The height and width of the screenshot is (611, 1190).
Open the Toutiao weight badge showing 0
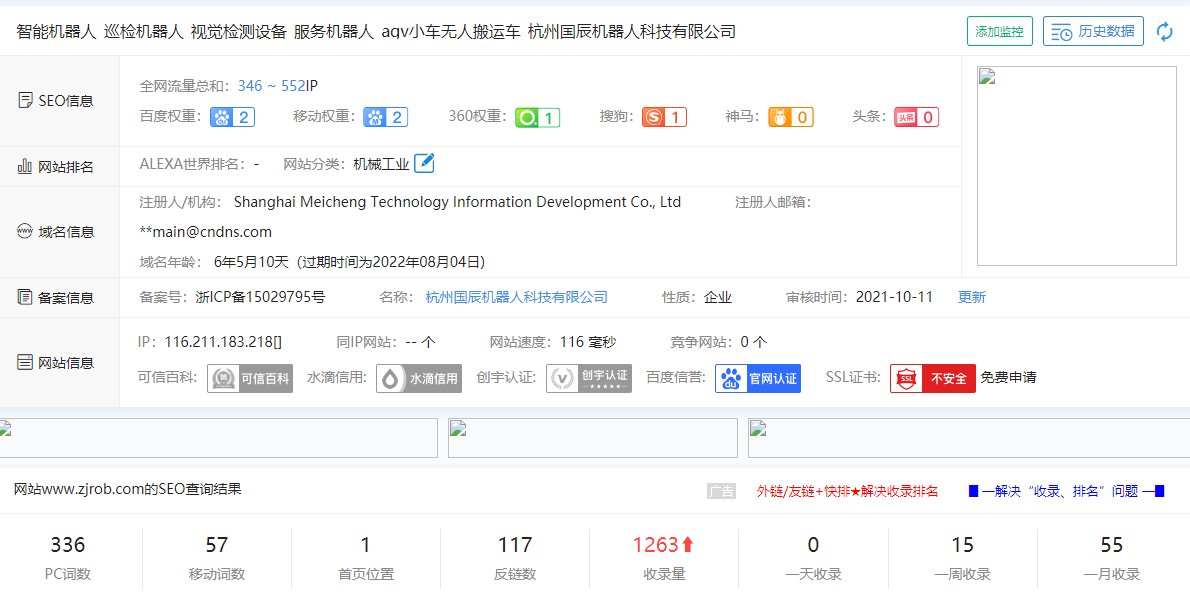(916, 117)
